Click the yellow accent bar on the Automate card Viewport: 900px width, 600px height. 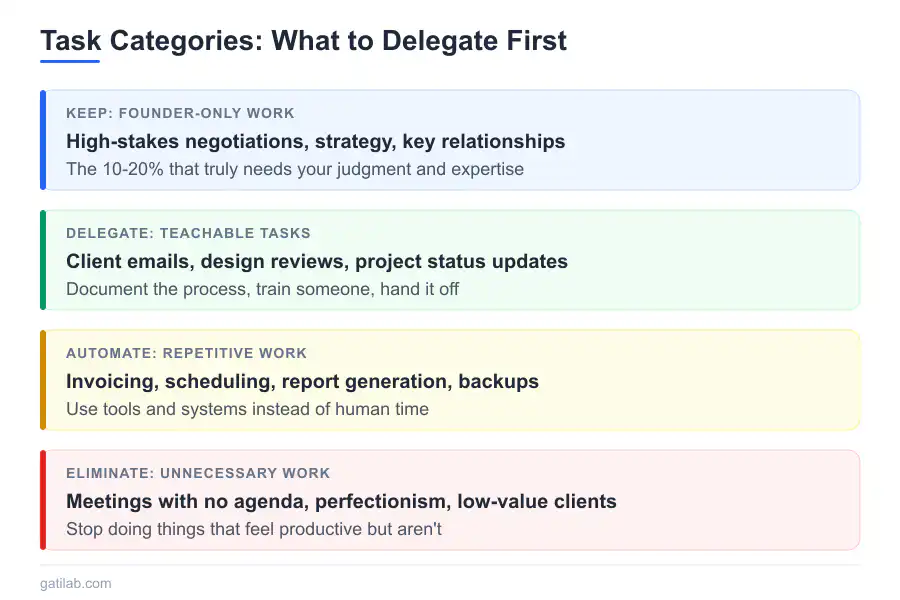(x=43, y=380)
